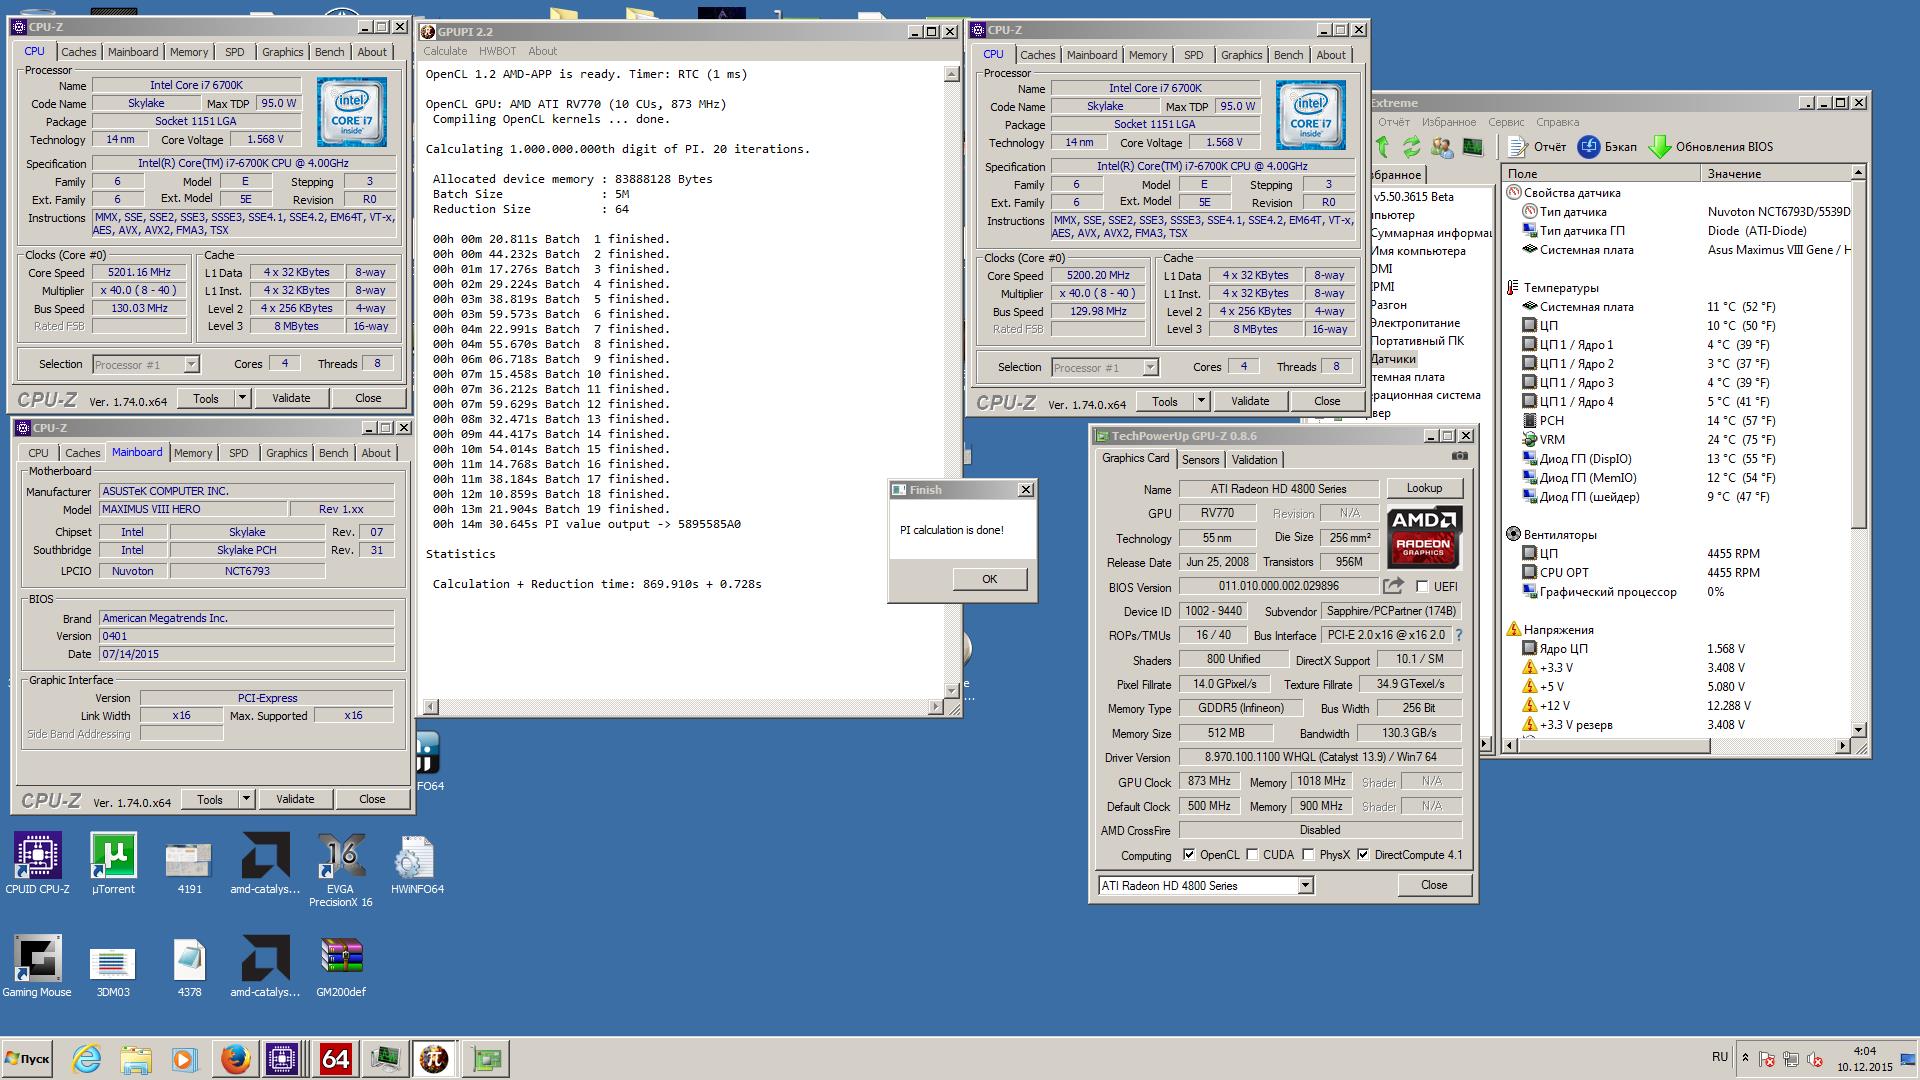Open Tools dropdown arrow in Mainboard CPU-Z
Viewport: 1920px width, 1080px height.
(x=245, y=799)
